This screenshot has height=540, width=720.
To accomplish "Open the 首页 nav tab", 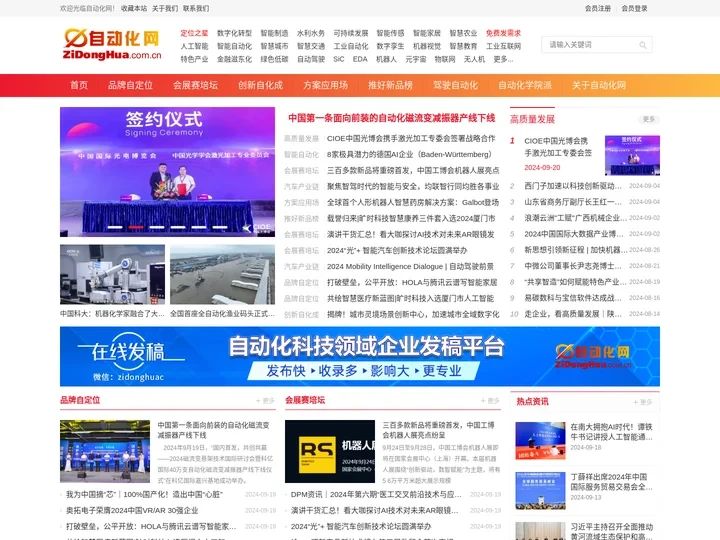I will coord(79,85).
